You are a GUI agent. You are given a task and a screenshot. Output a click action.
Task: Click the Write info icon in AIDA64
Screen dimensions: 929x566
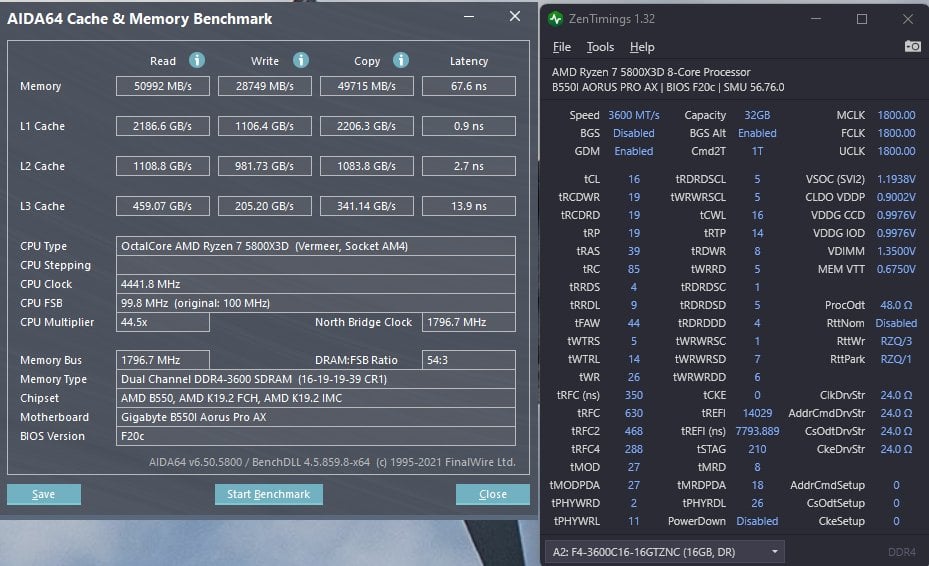[x=301, y=60]
